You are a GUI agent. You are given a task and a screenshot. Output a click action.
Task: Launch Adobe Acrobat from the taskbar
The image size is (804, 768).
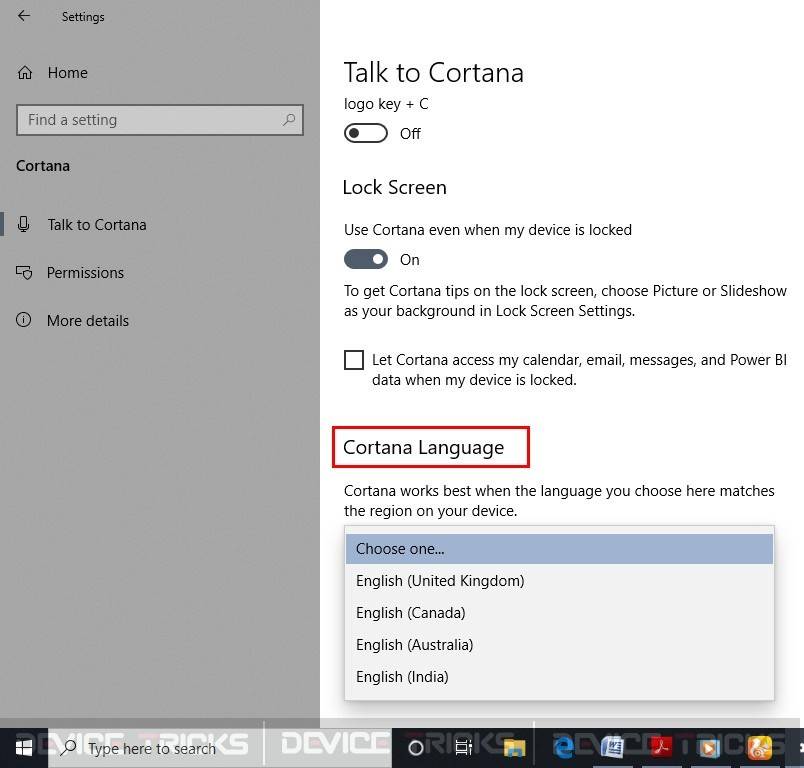point(660,747)
